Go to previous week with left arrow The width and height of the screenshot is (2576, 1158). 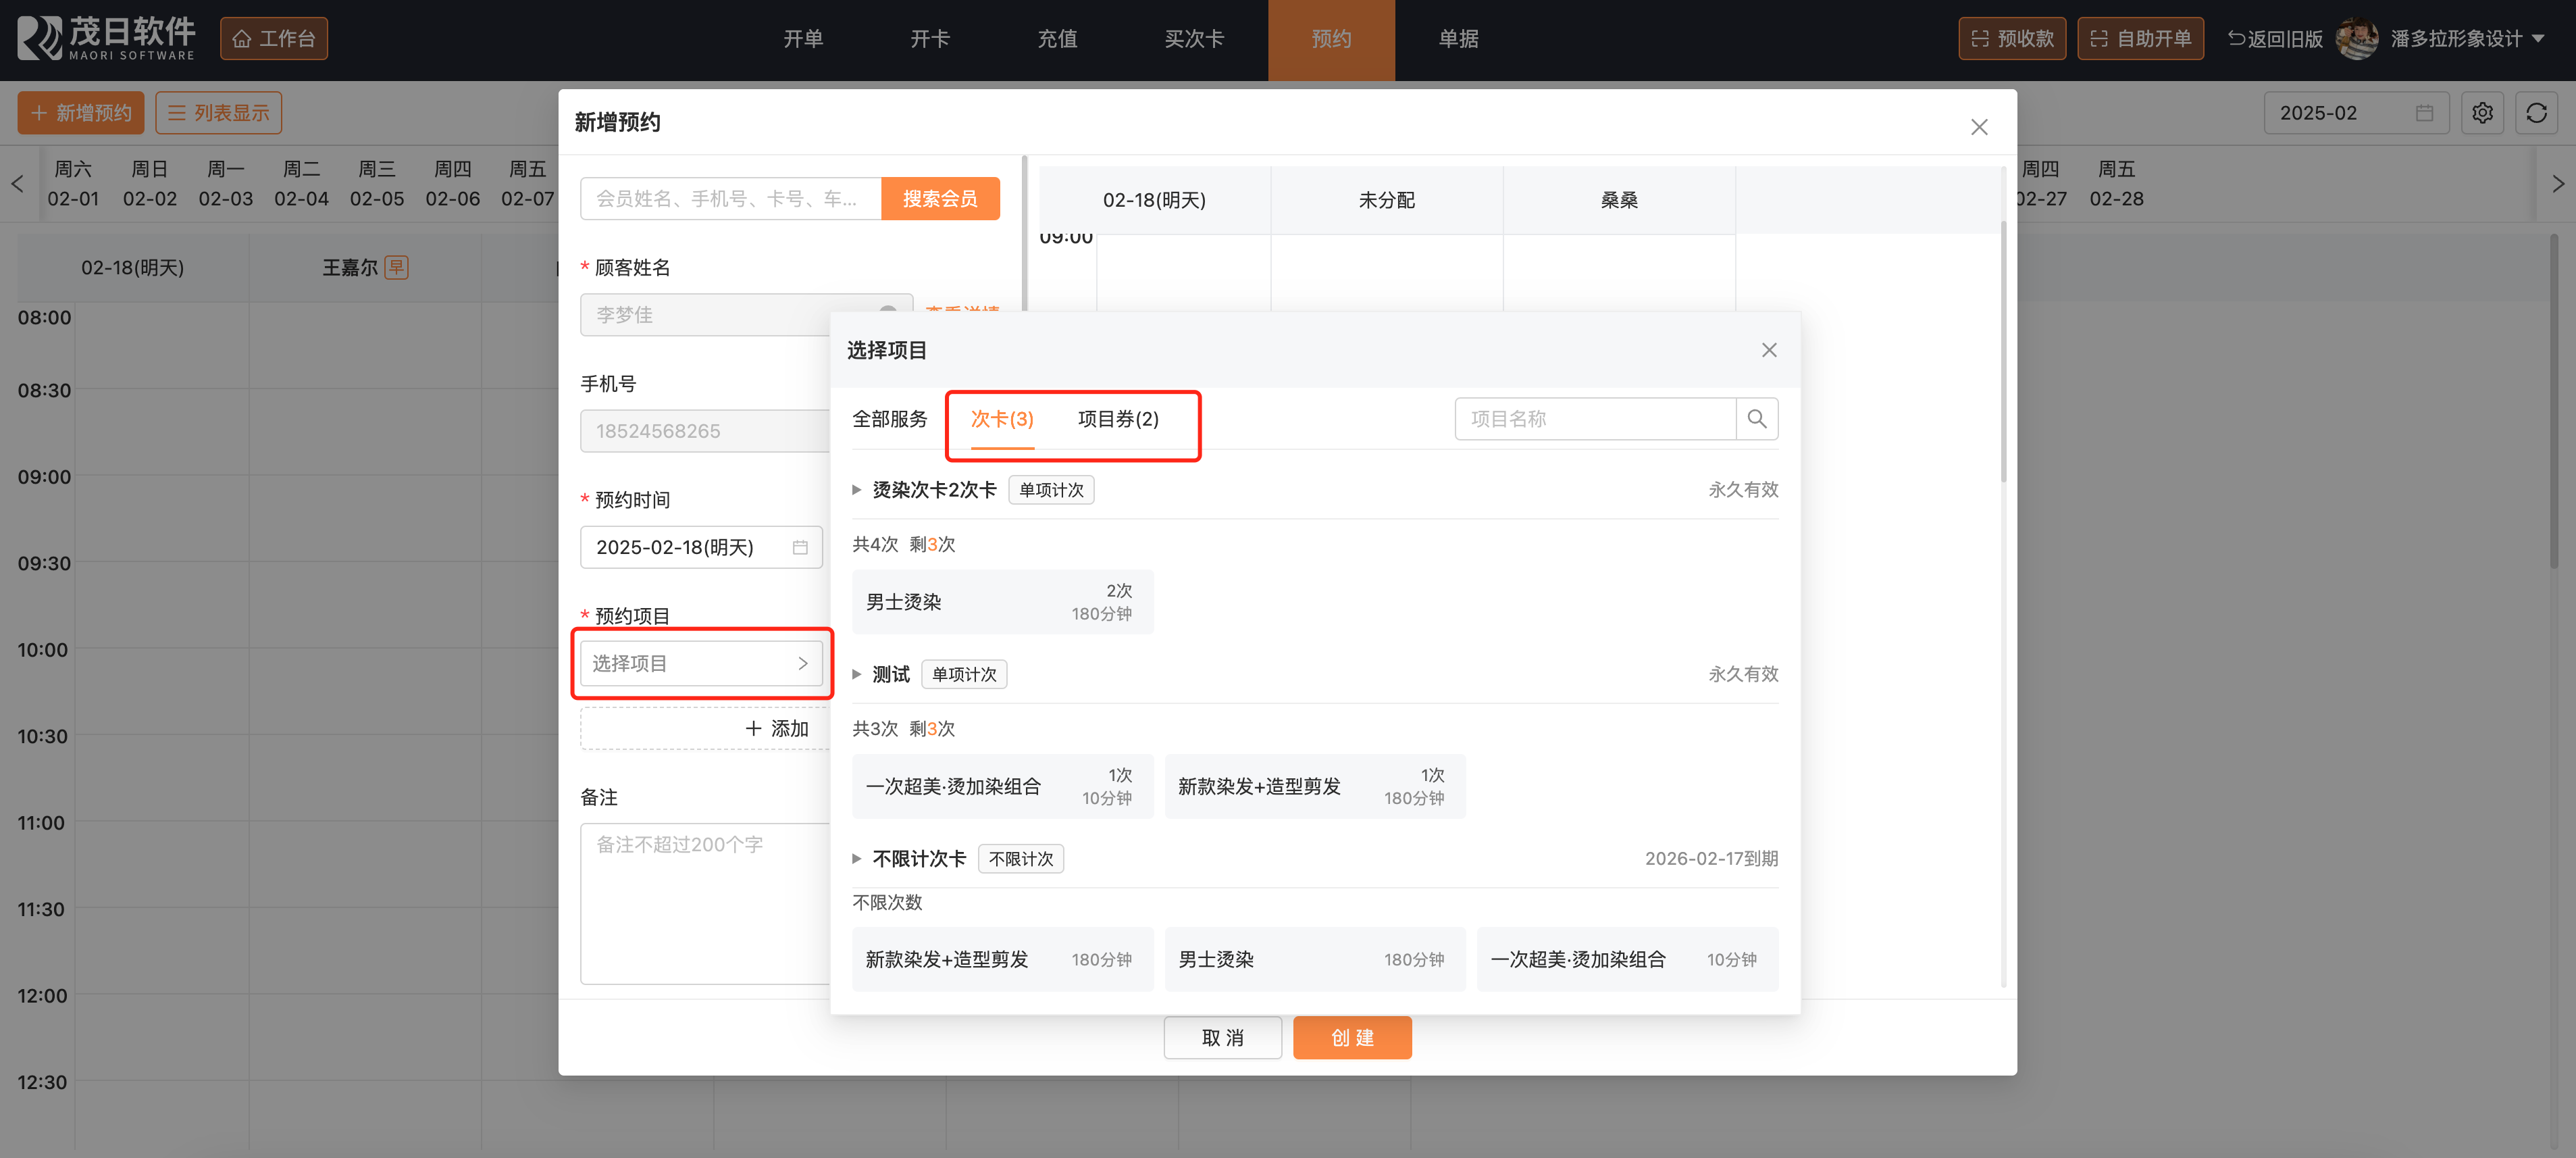17,184
